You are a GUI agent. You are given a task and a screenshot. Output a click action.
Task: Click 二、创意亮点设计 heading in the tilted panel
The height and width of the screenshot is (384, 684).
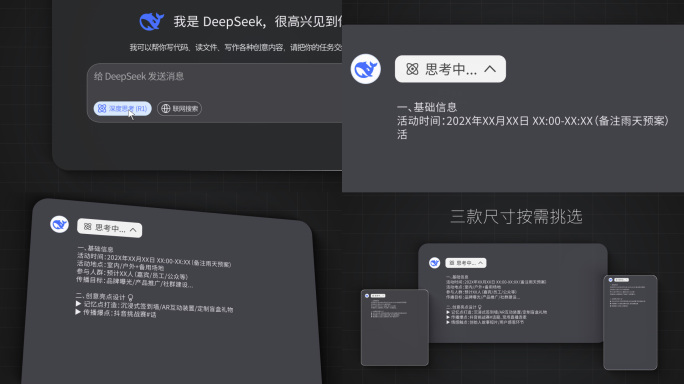tap(101, 296)
